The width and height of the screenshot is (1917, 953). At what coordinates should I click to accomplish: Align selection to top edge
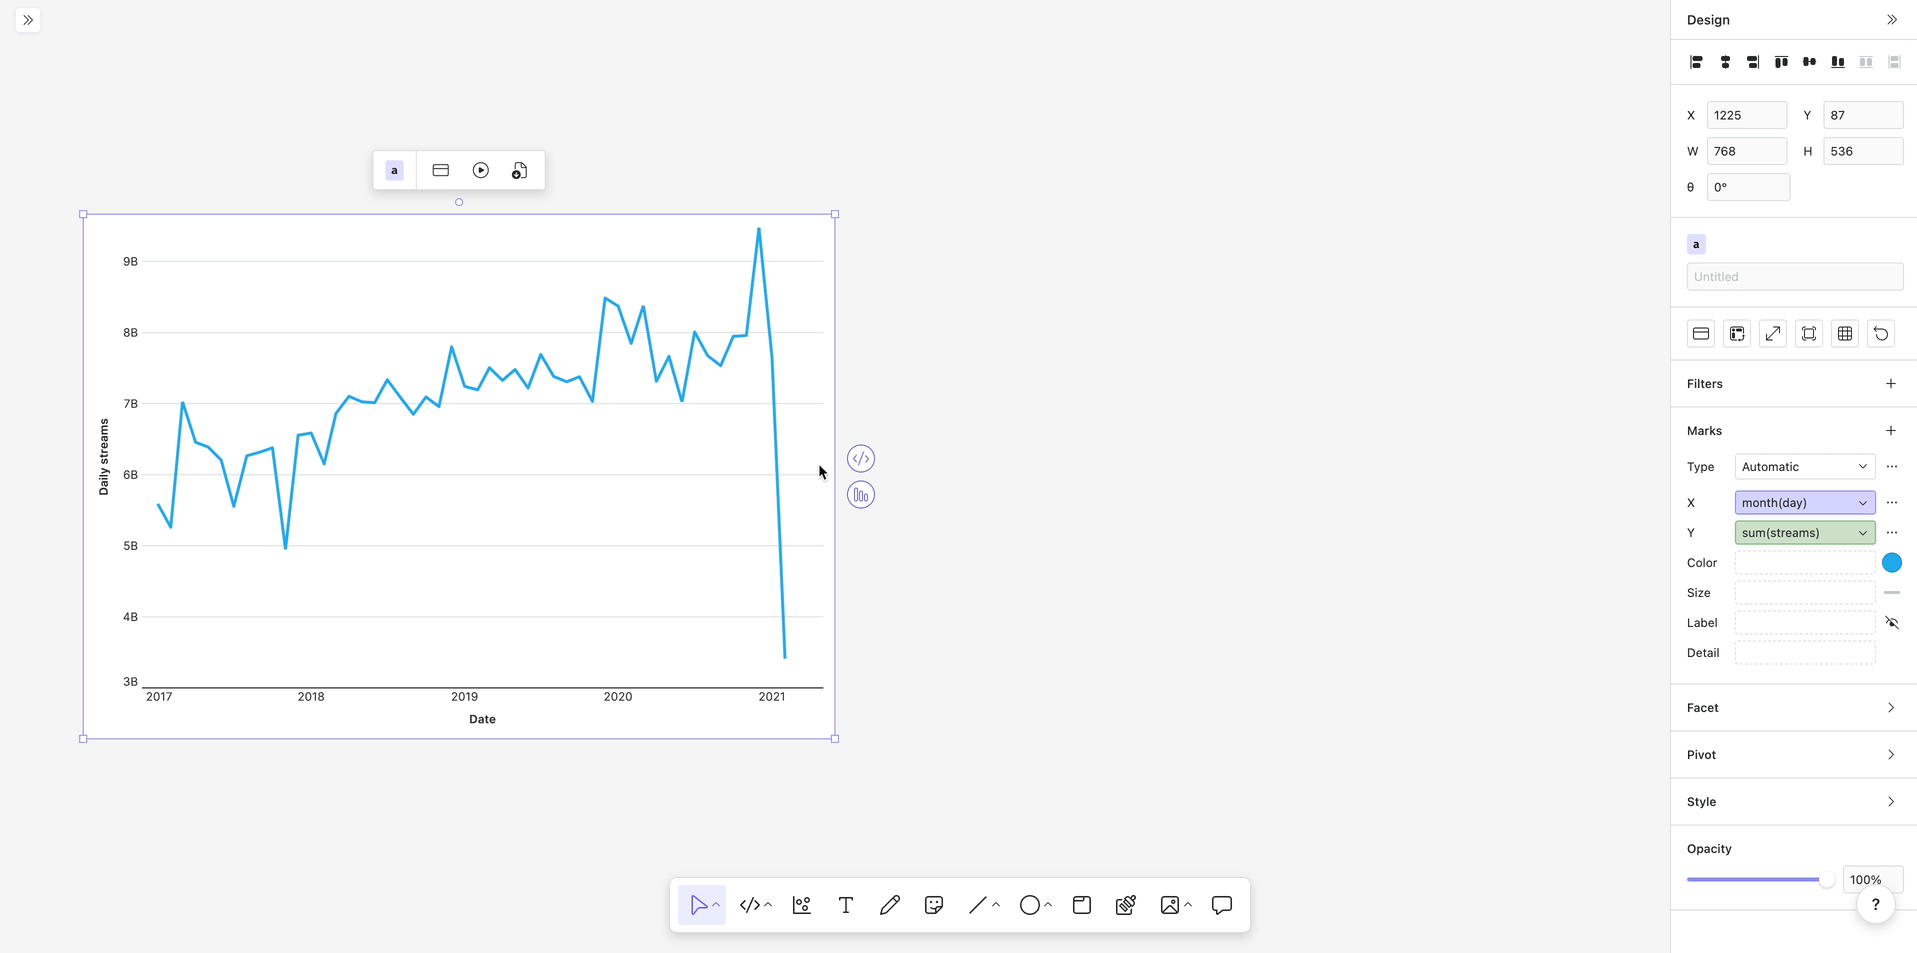pos(1781,62)
